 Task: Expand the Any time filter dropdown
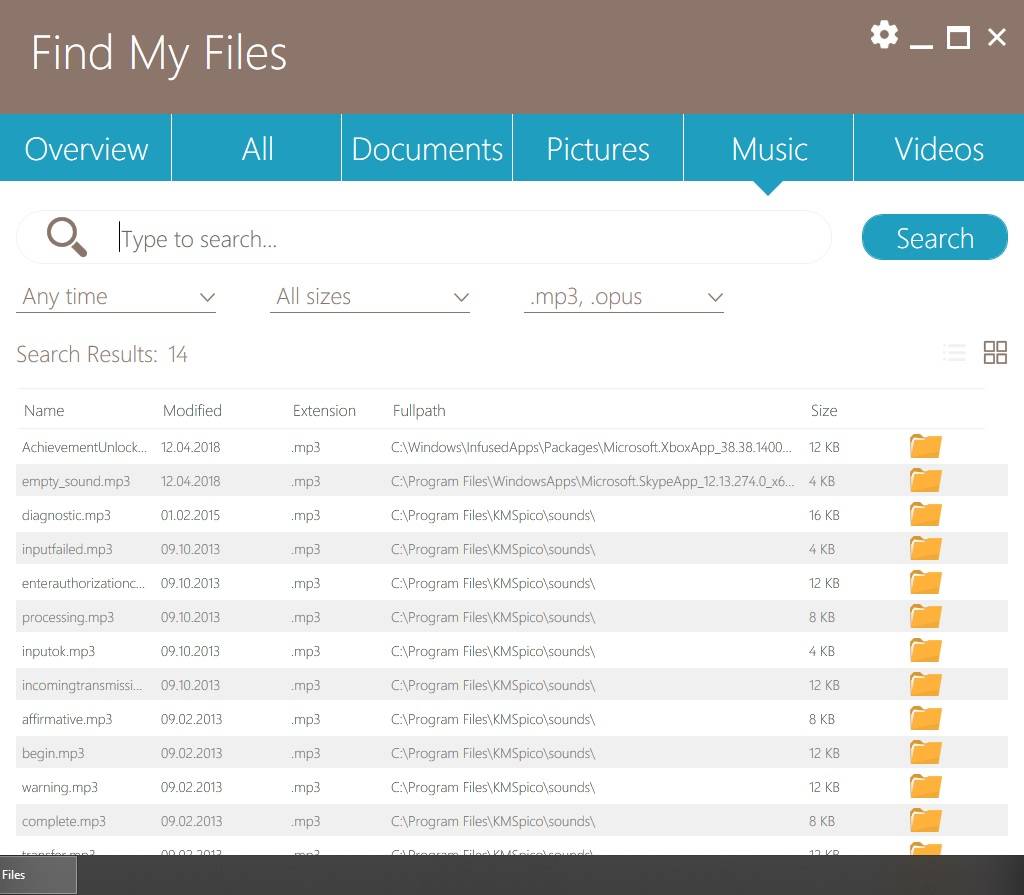[116, 297]
